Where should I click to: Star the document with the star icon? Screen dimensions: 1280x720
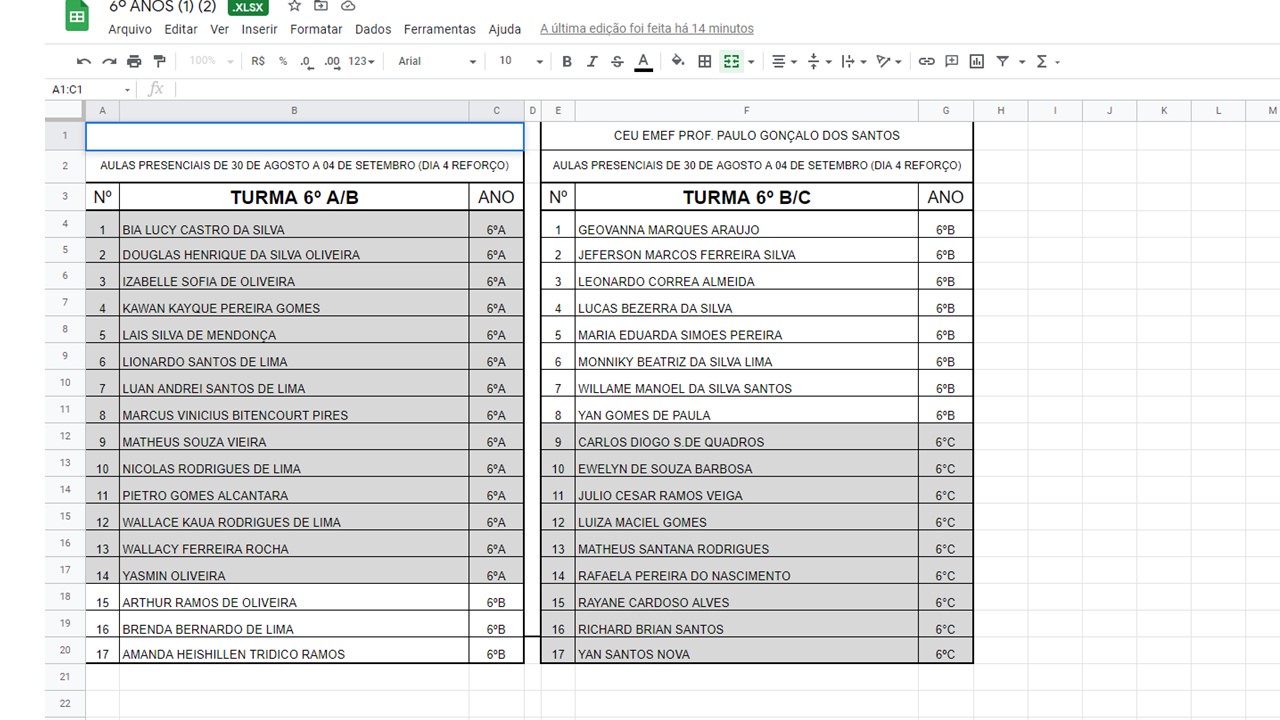pos(295,6)
